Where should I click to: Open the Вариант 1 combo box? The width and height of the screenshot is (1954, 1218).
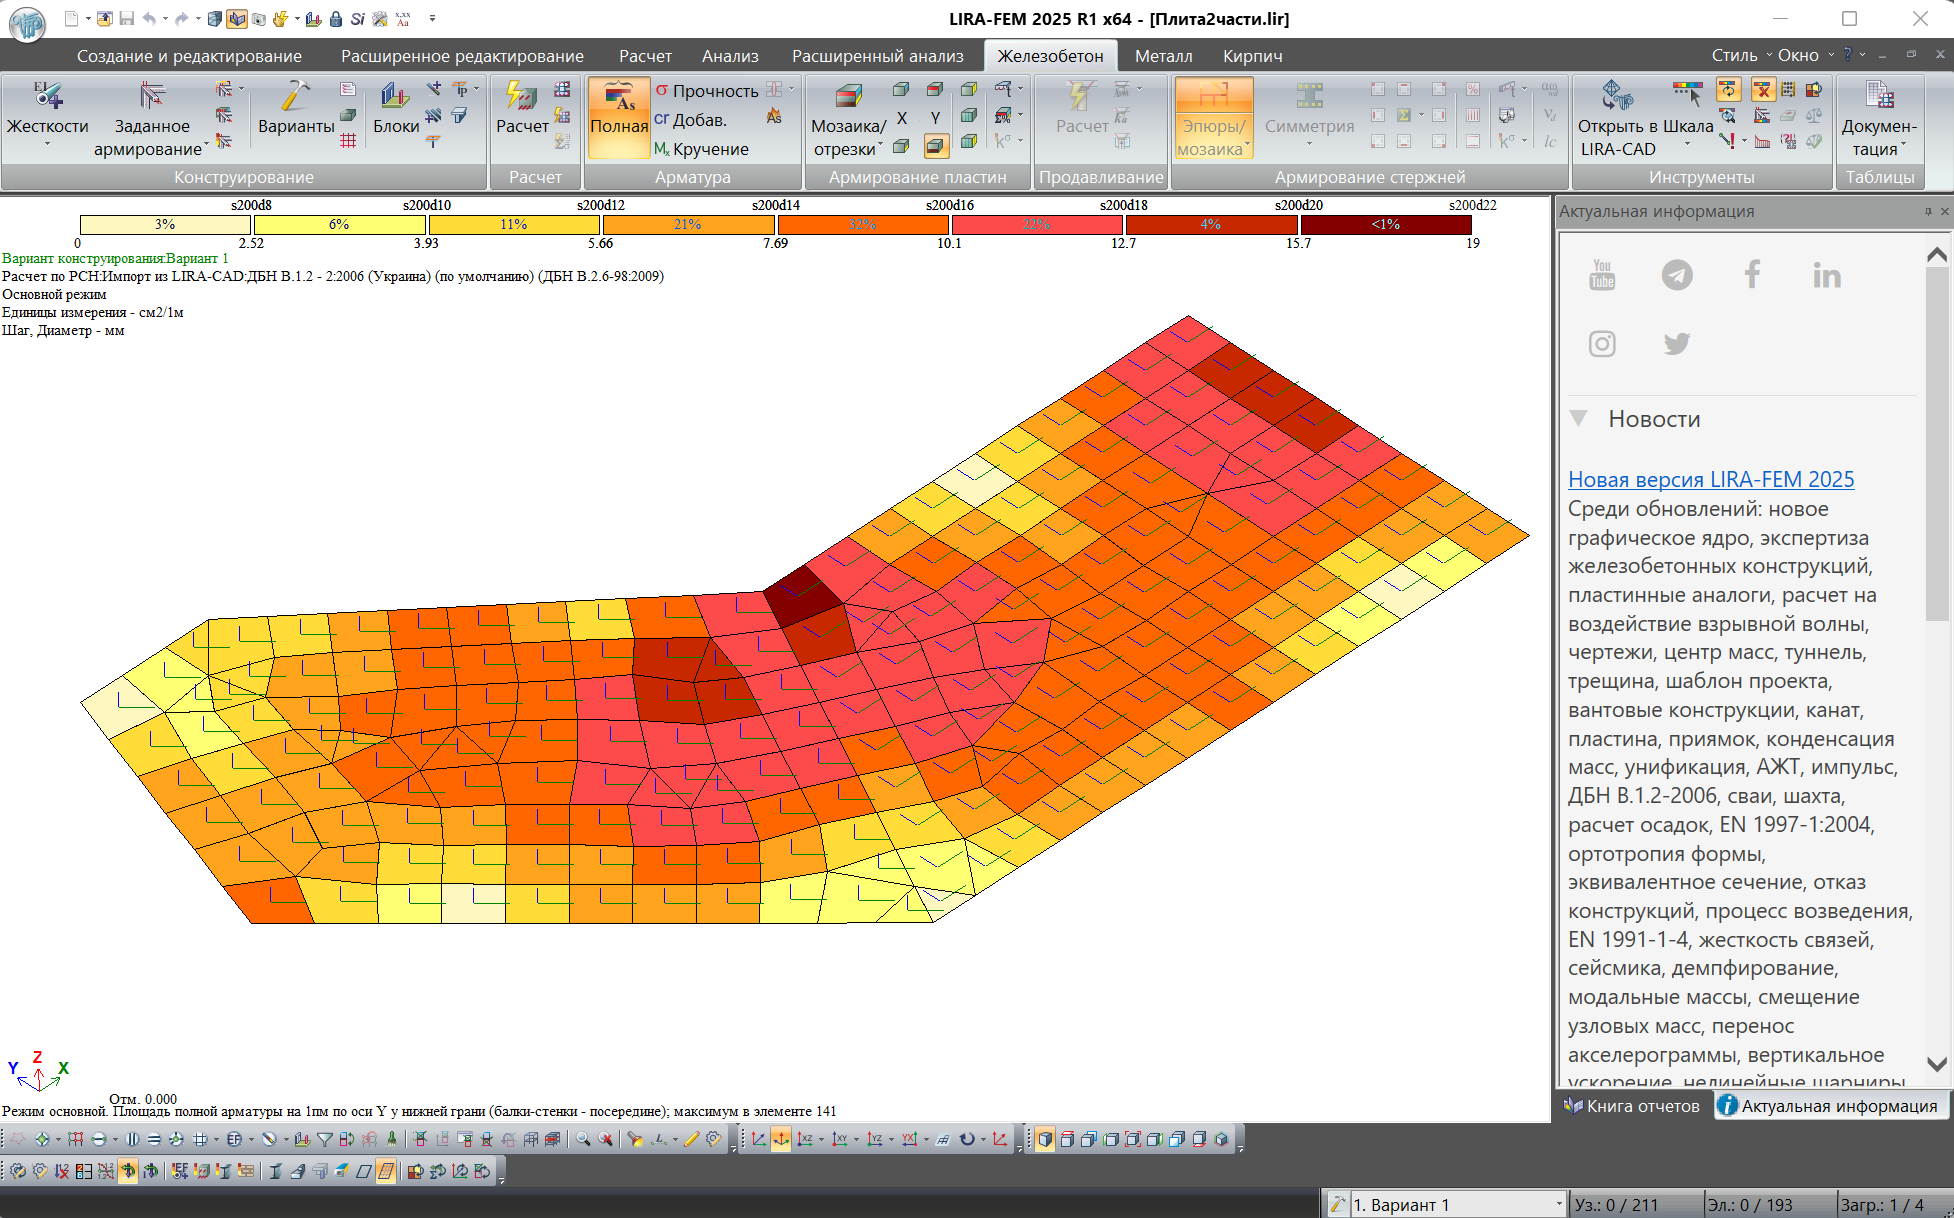coord(1558,1205)
